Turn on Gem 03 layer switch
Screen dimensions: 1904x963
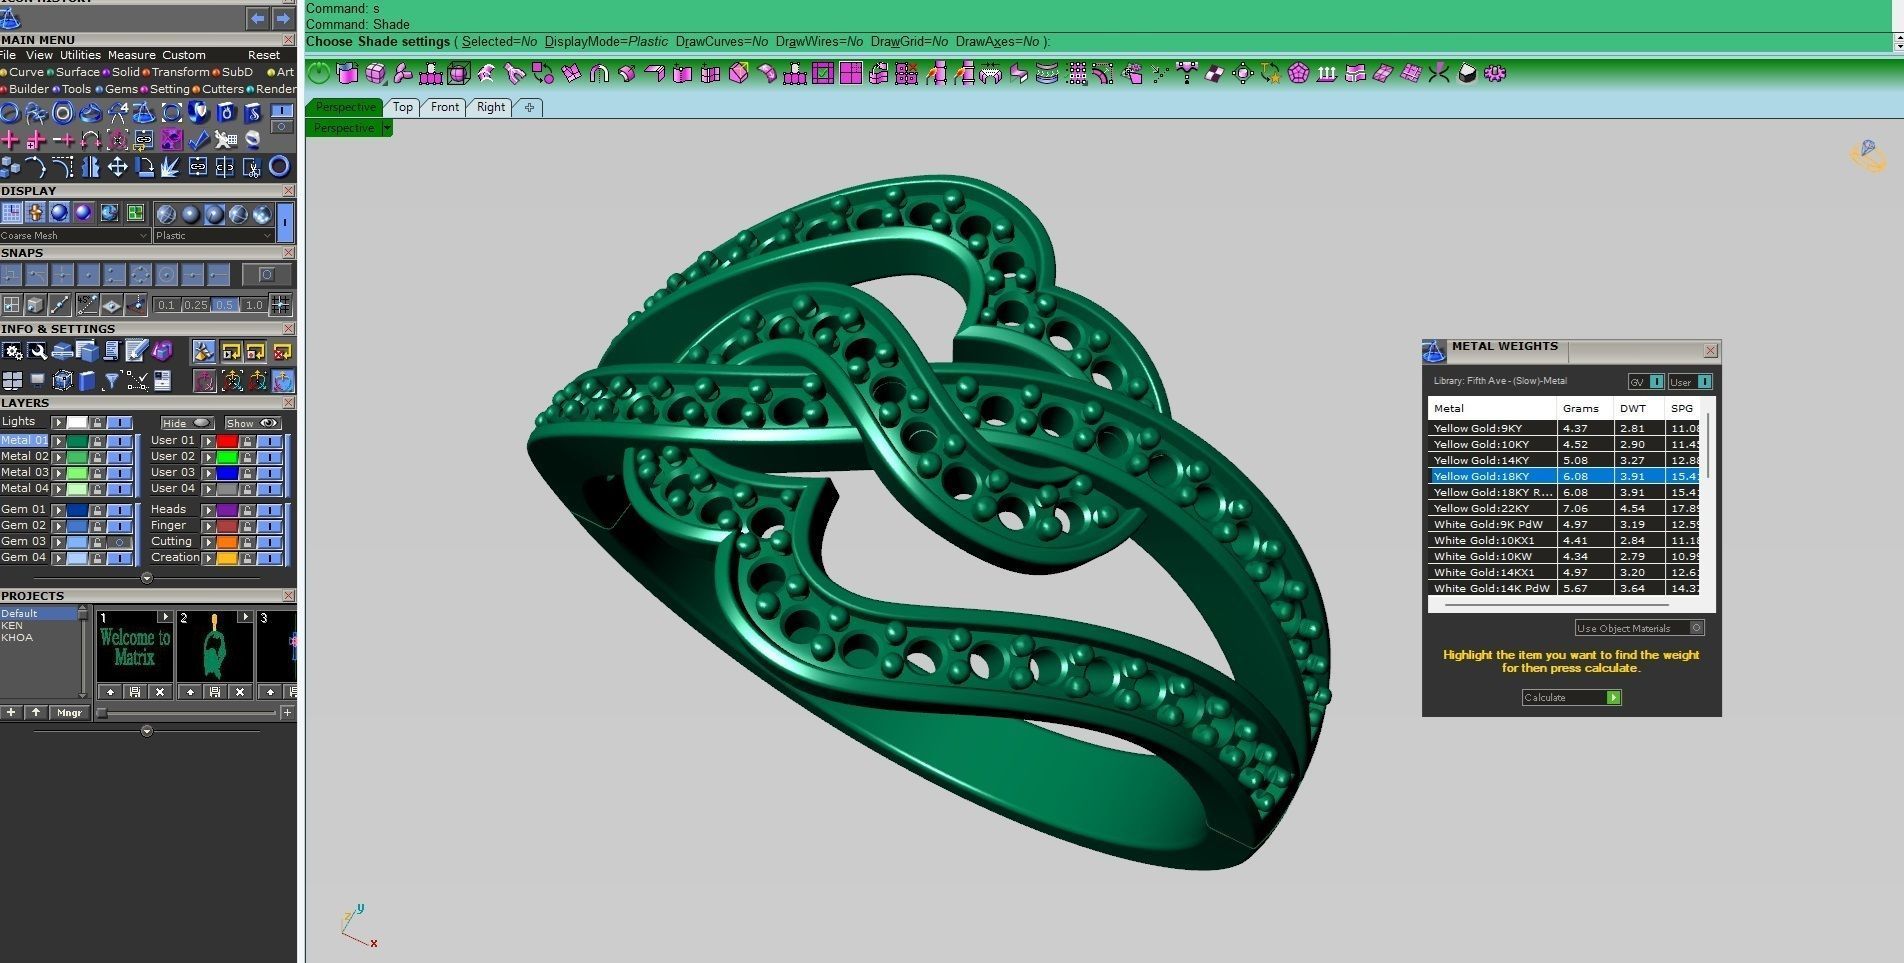point(119,542)
